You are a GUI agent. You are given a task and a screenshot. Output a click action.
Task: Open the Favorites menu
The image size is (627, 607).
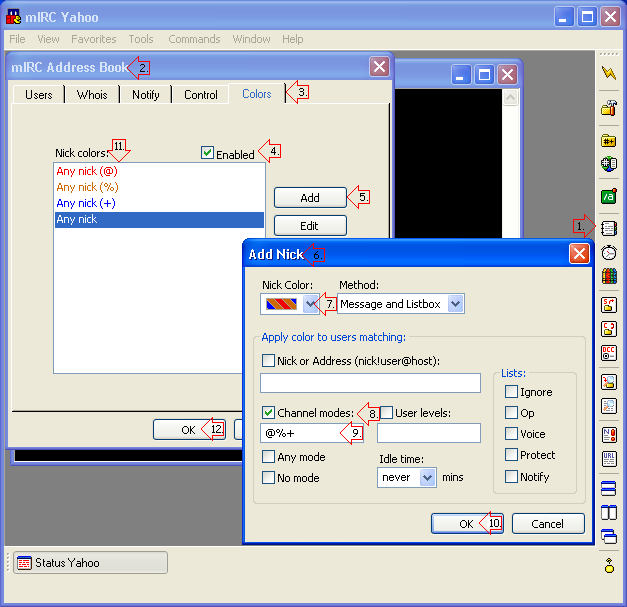coord(94,39)
